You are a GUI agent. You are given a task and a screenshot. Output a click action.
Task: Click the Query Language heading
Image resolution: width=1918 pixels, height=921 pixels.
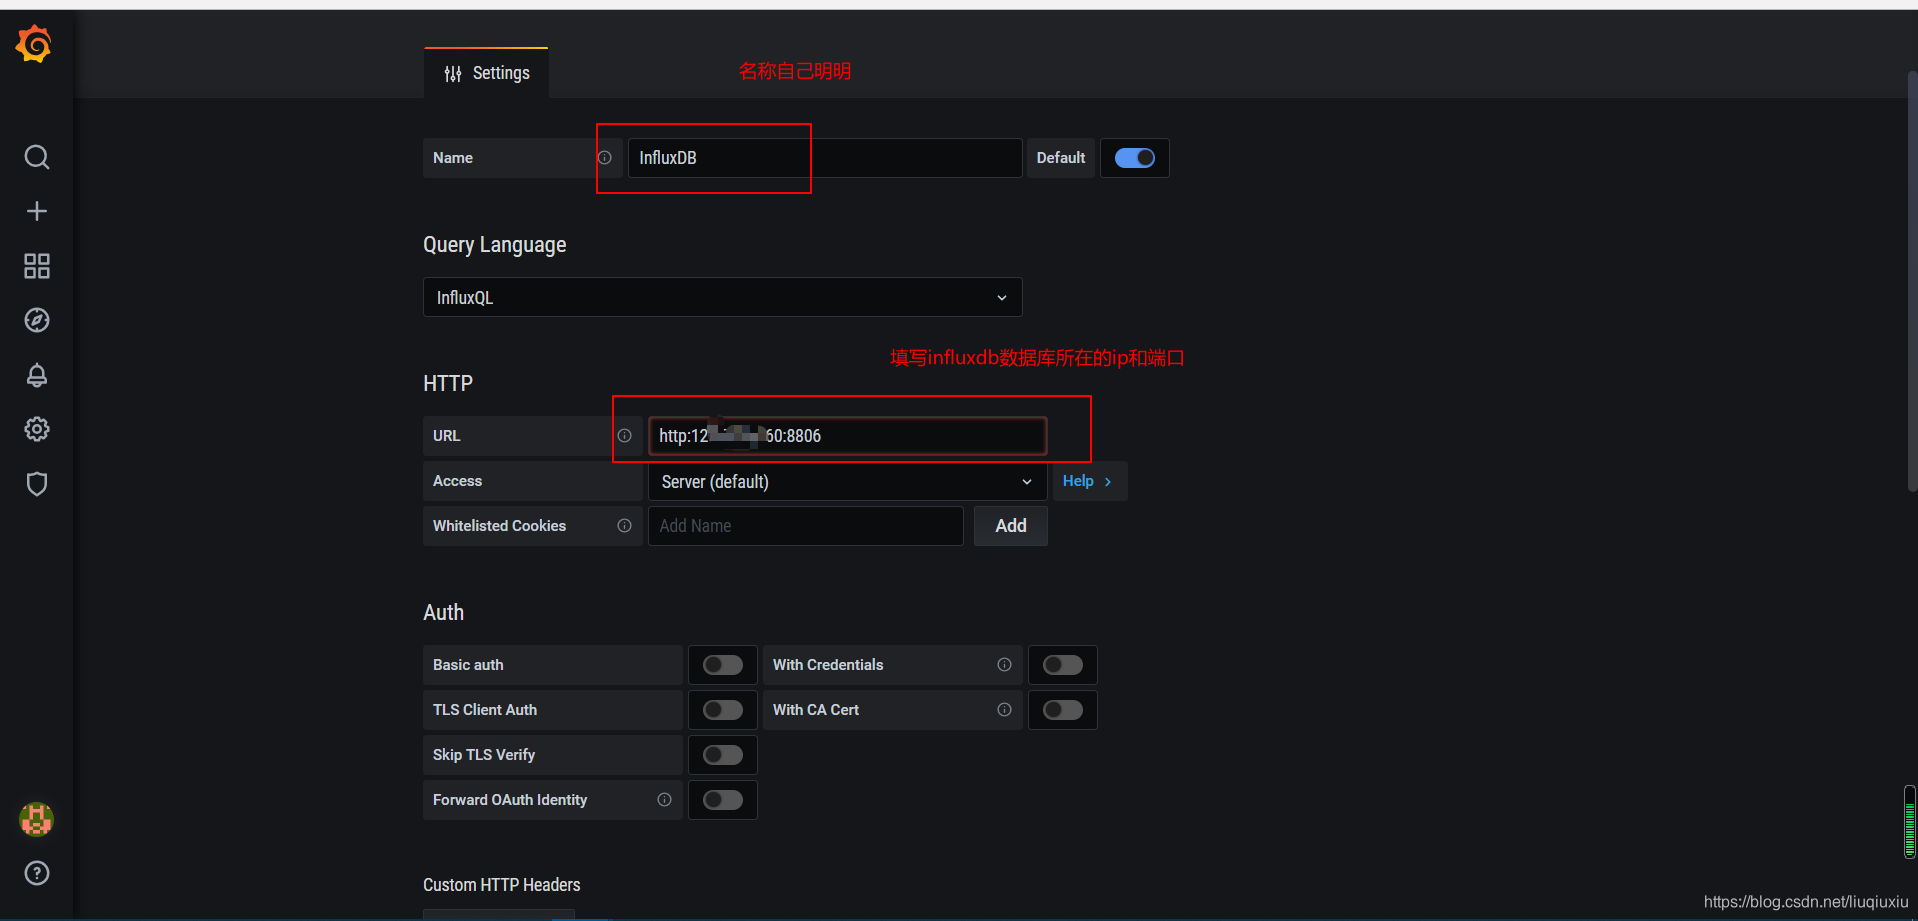(x=495, y=245)
